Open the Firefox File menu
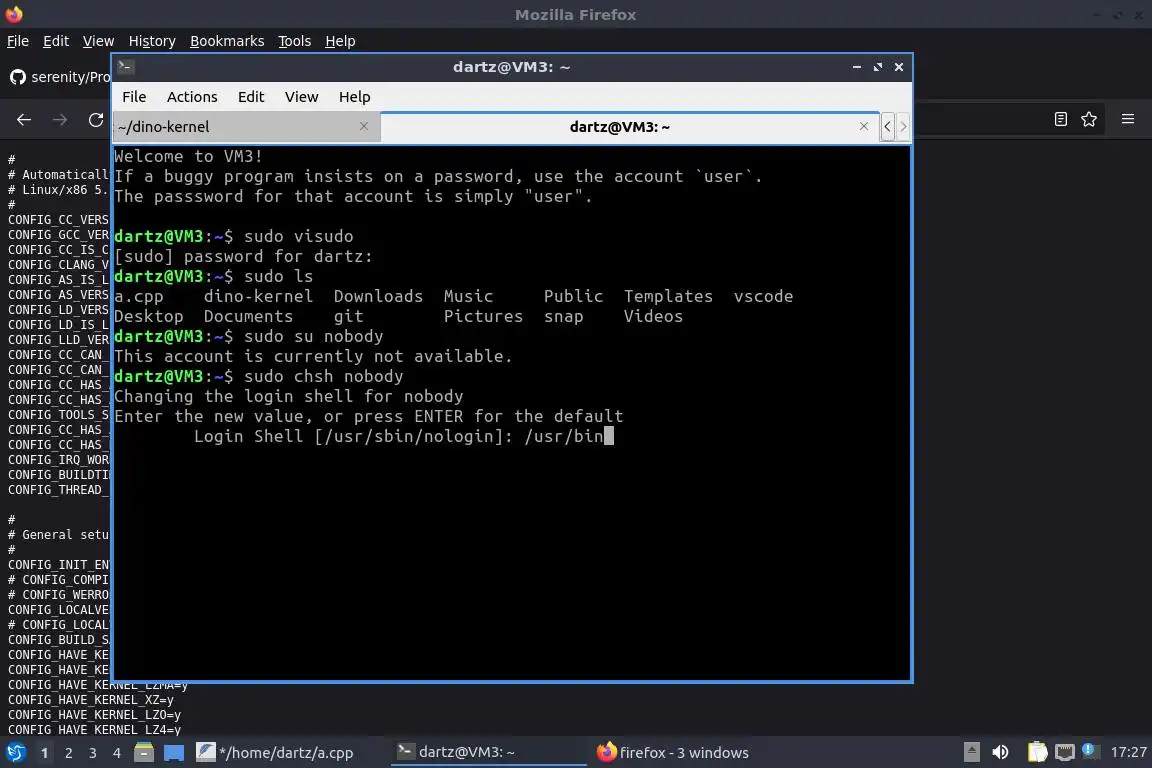 18,41
